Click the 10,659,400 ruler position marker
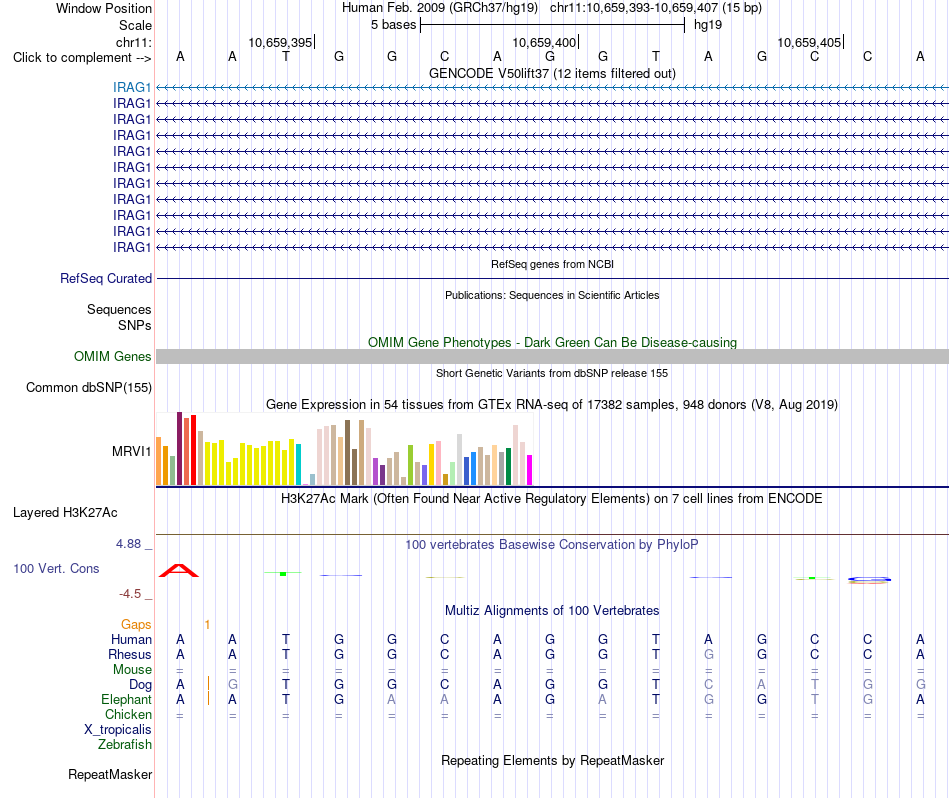This screenshot has height=798, width=950. pos(545,42)
